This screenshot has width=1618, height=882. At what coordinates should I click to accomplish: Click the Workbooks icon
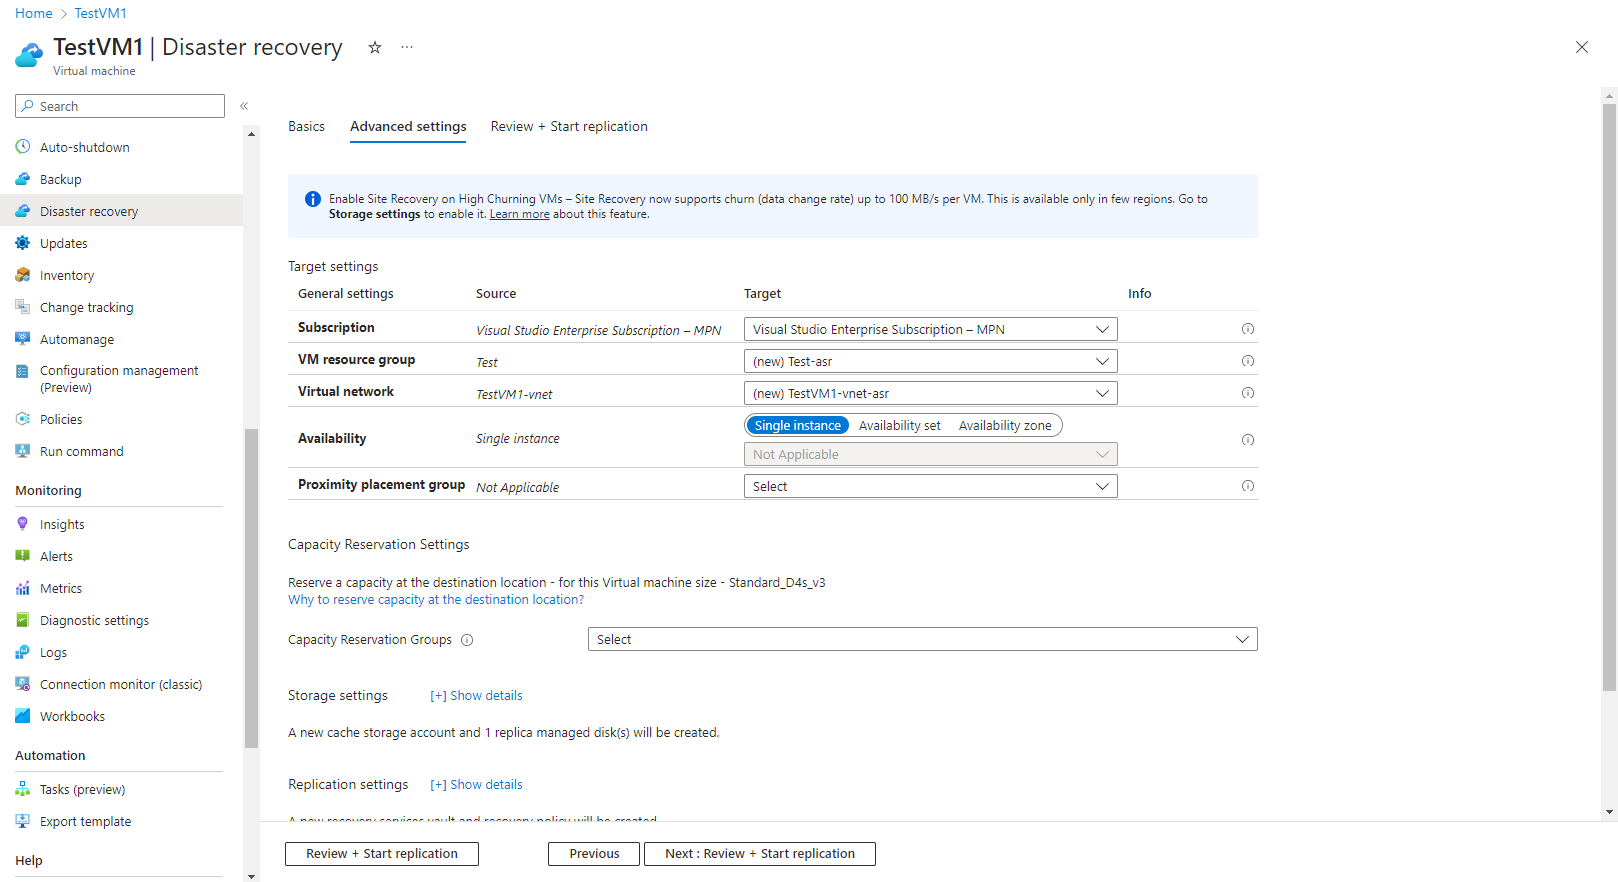[x=23, y=716]
